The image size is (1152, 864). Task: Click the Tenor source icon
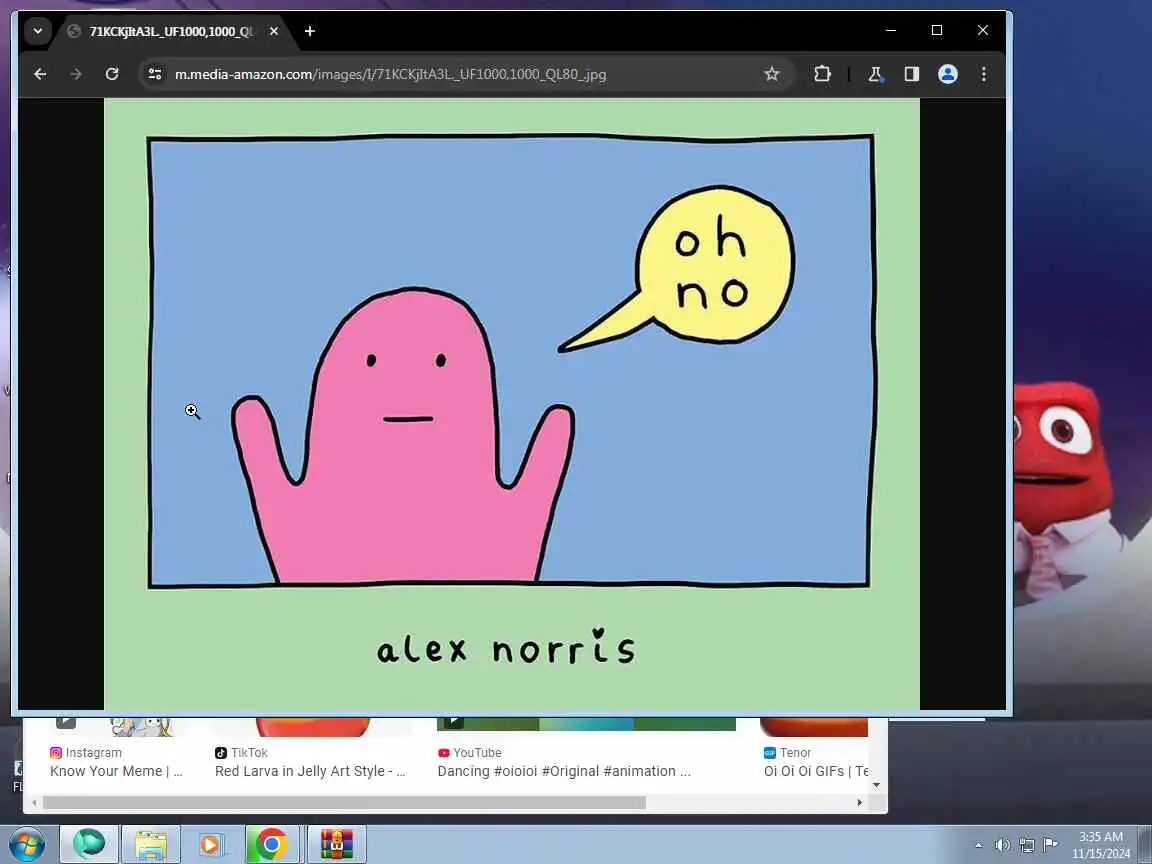tap(770, 752)
